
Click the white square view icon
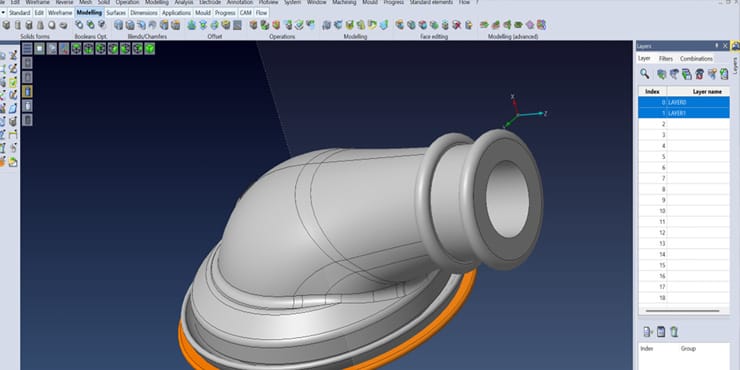pos(40,49)
